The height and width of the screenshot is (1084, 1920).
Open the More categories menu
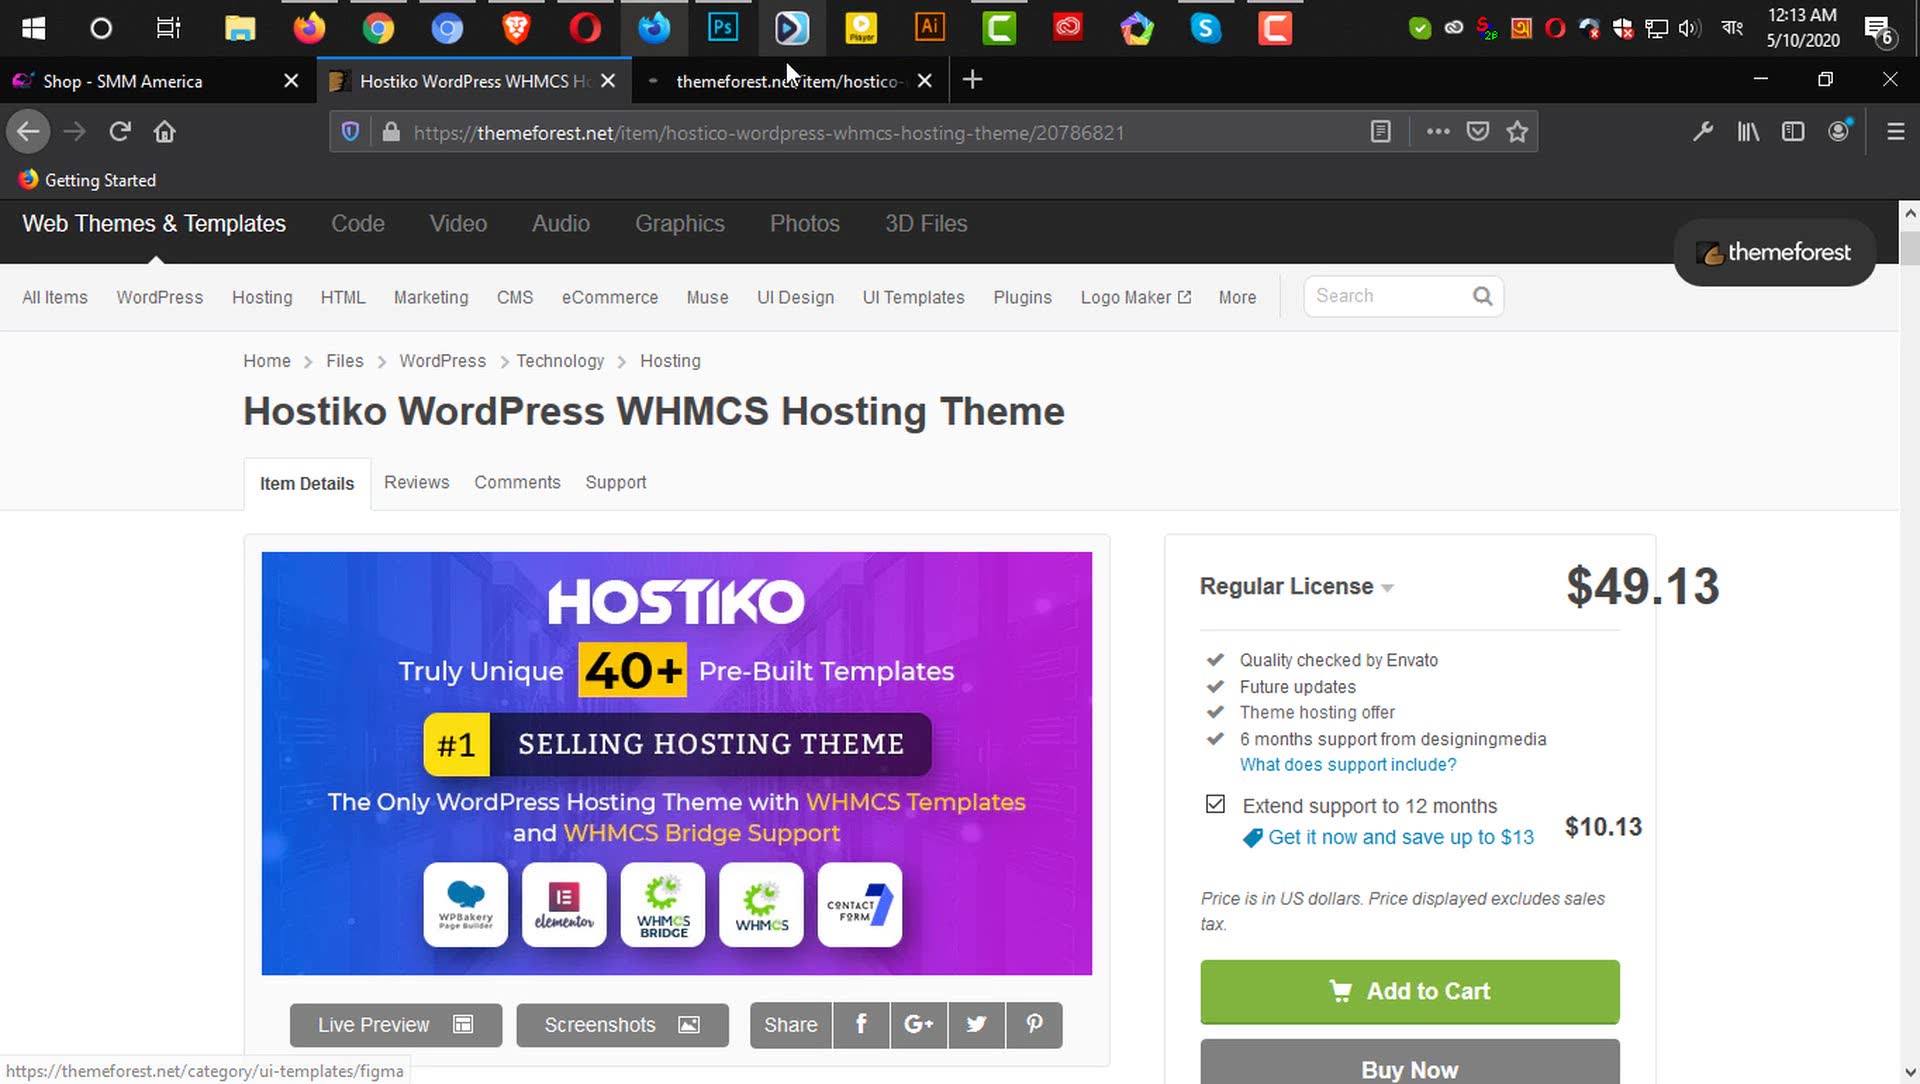(1237, 298)
